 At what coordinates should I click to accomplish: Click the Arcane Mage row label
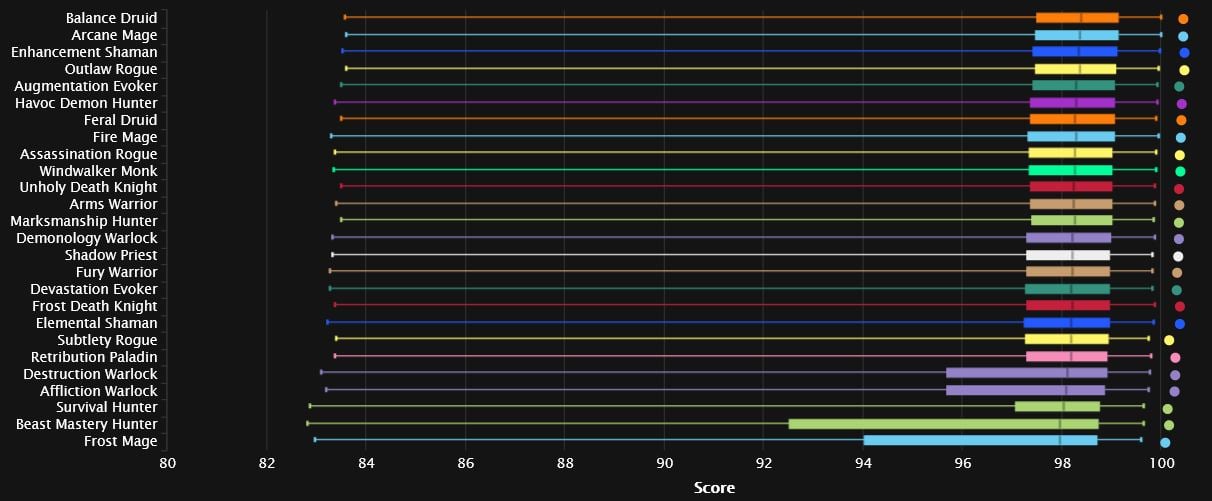tap(114, 35)
